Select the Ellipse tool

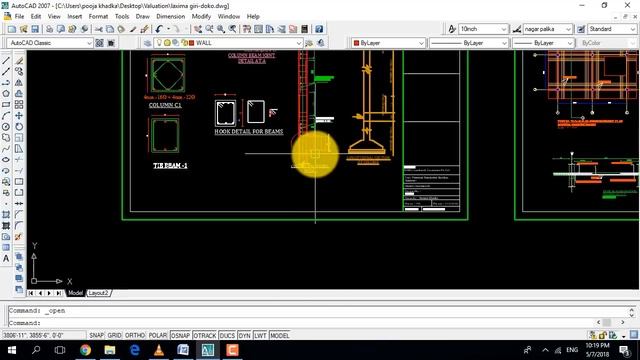click(x=6, y=160)
